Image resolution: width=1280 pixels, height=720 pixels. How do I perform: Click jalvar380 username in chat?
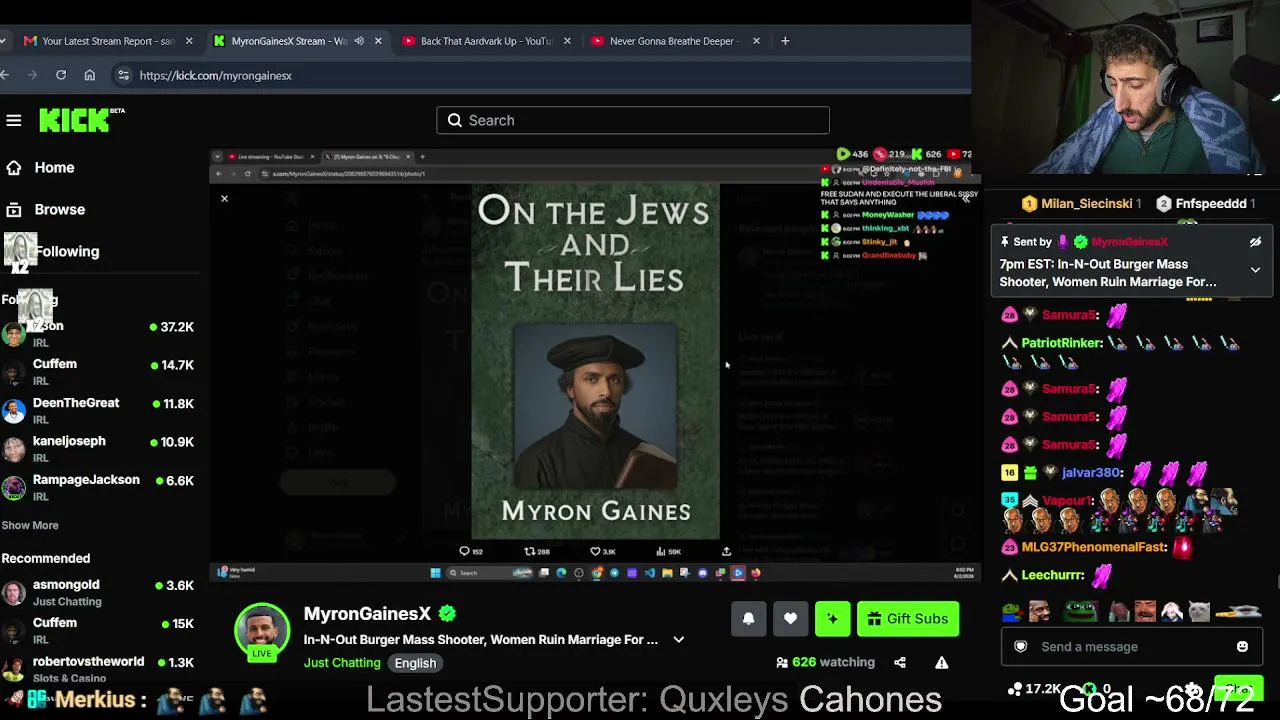tap(1092, 473)
